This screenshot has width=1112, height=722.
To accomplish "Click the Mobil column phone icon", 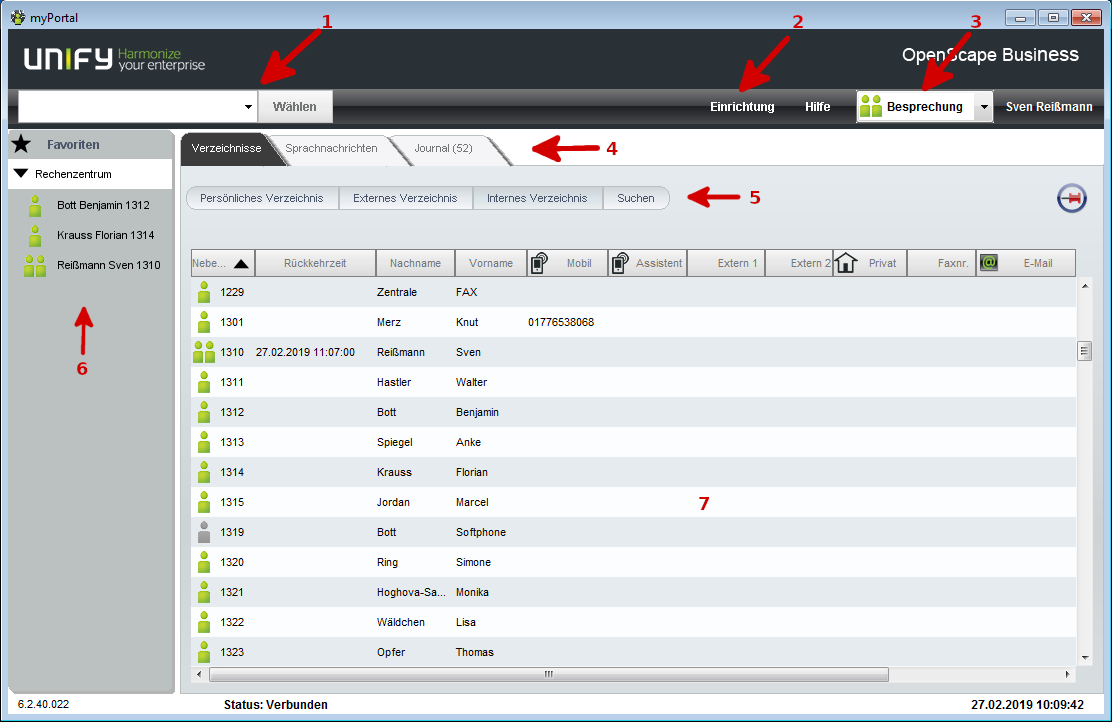I will coord(539,263).
